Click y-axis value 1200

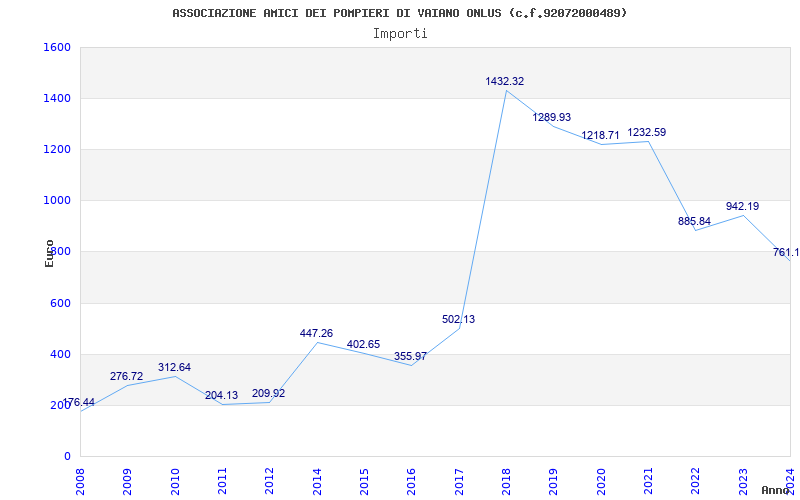pyautogui.click(x=57, y=149)
